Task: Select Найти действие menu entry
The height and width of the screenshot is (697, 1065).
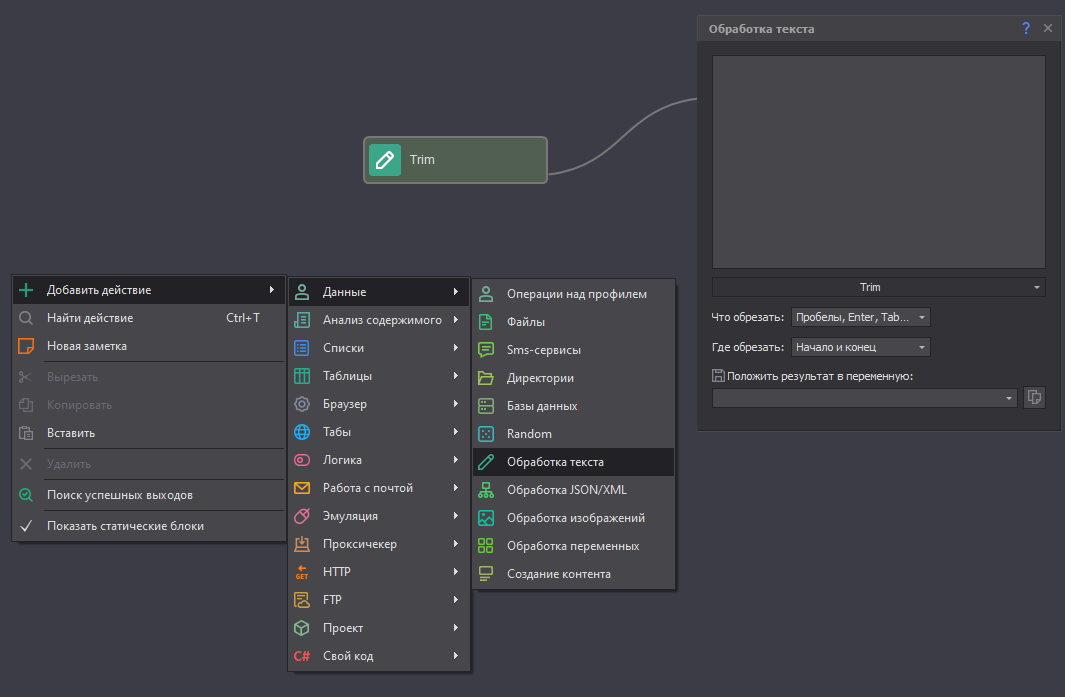Action: [x=149, y=318]
